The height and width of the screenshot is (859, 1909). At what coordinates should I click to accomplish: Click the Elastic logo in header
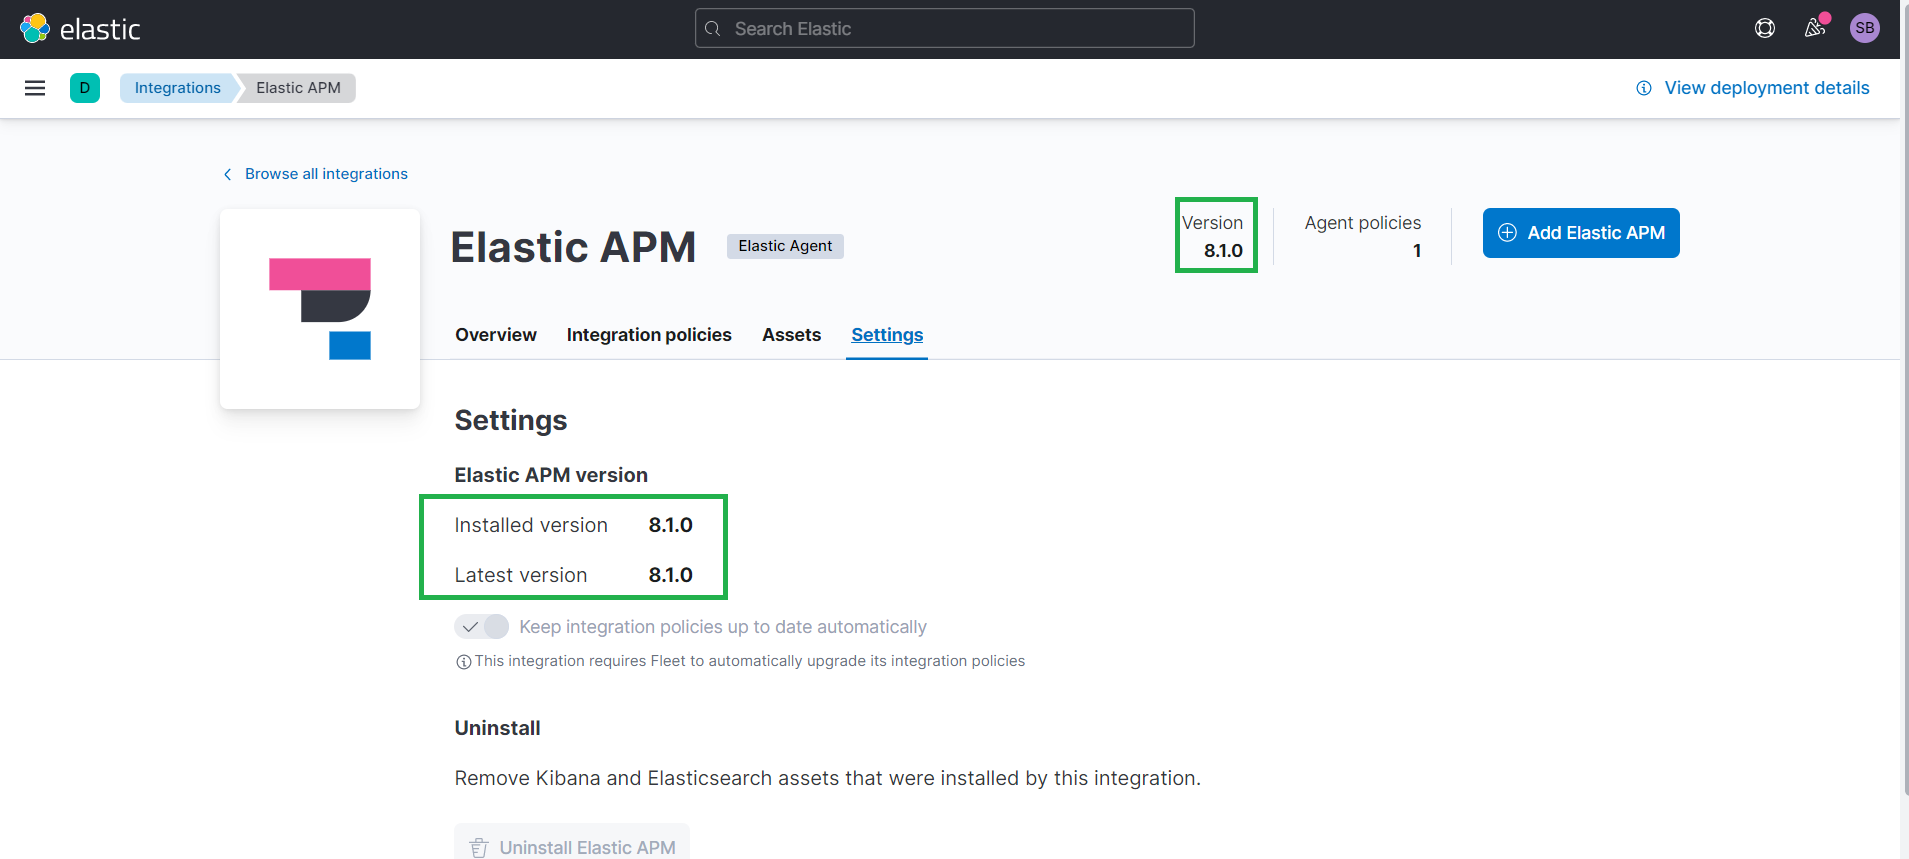tap(80, 29)
